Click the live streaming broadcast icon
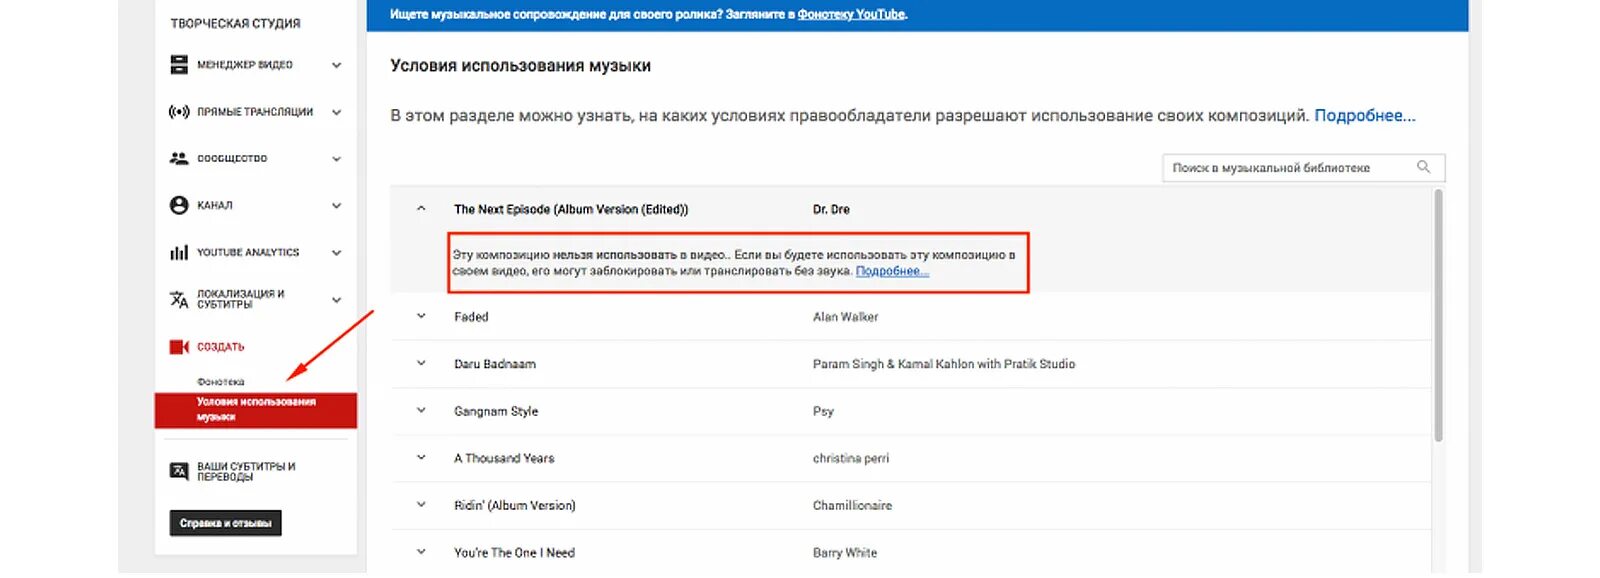The width and height of the screenshot is (1600, 578). tap(179, 112)
